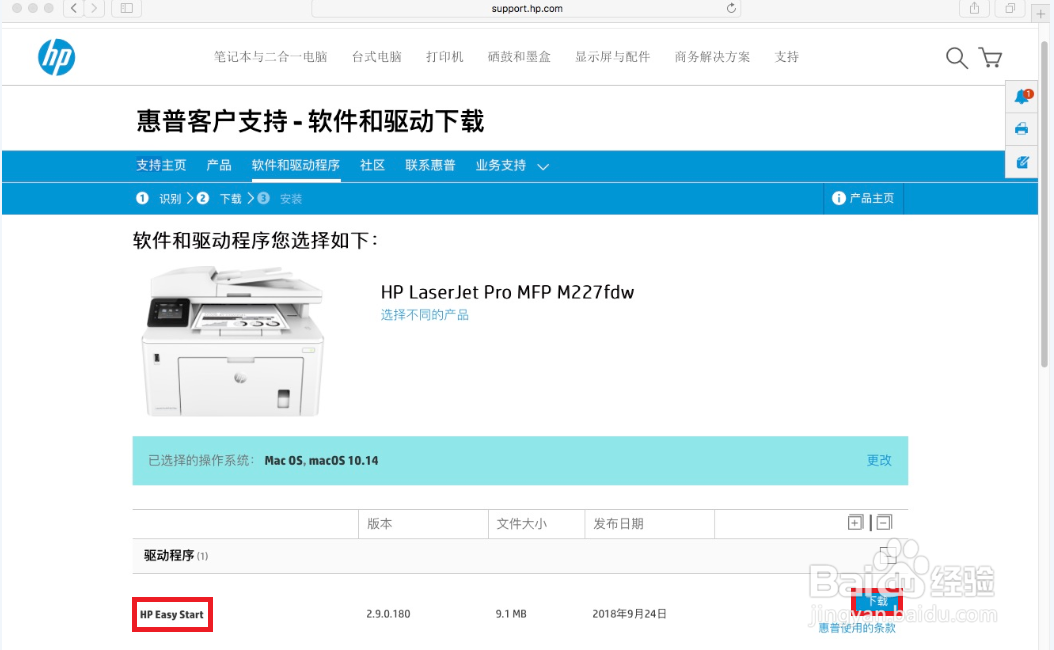The width and height of the screenshot is (1054, 650).
Task: Open 商务解决方案 menu
Action: point(712,57)
